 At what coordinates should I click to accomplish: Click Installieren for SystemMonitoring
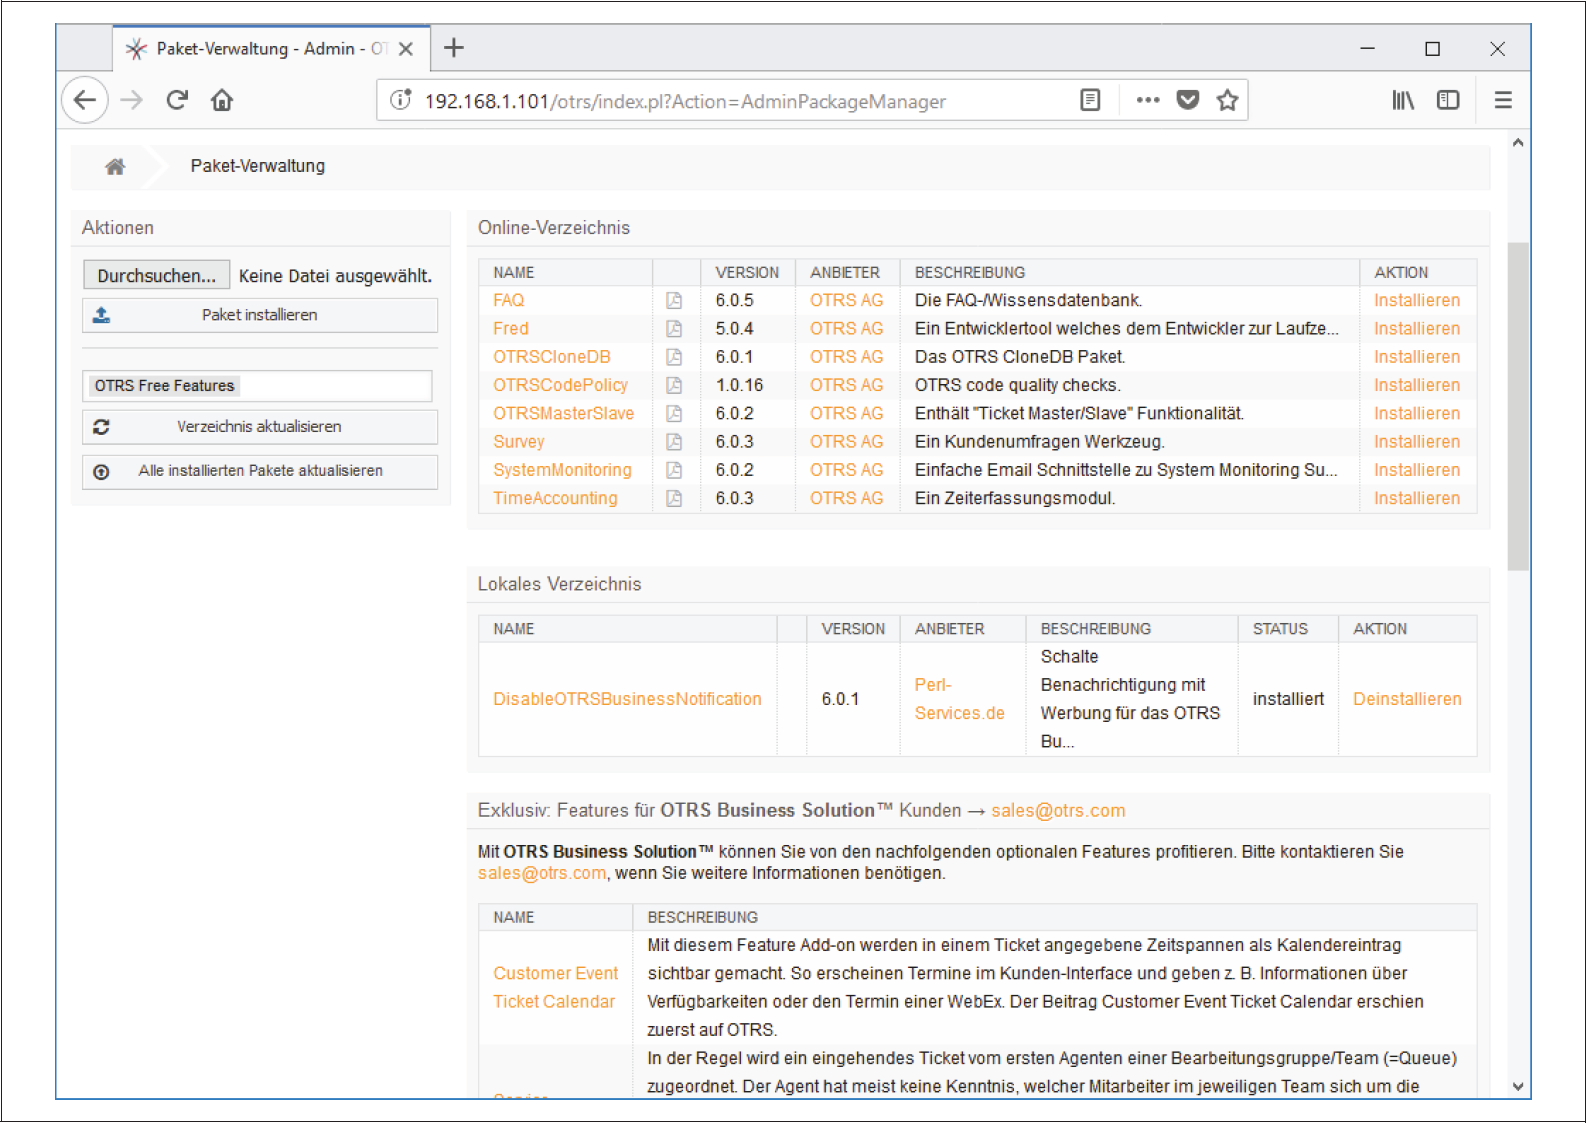(1416, 470)
